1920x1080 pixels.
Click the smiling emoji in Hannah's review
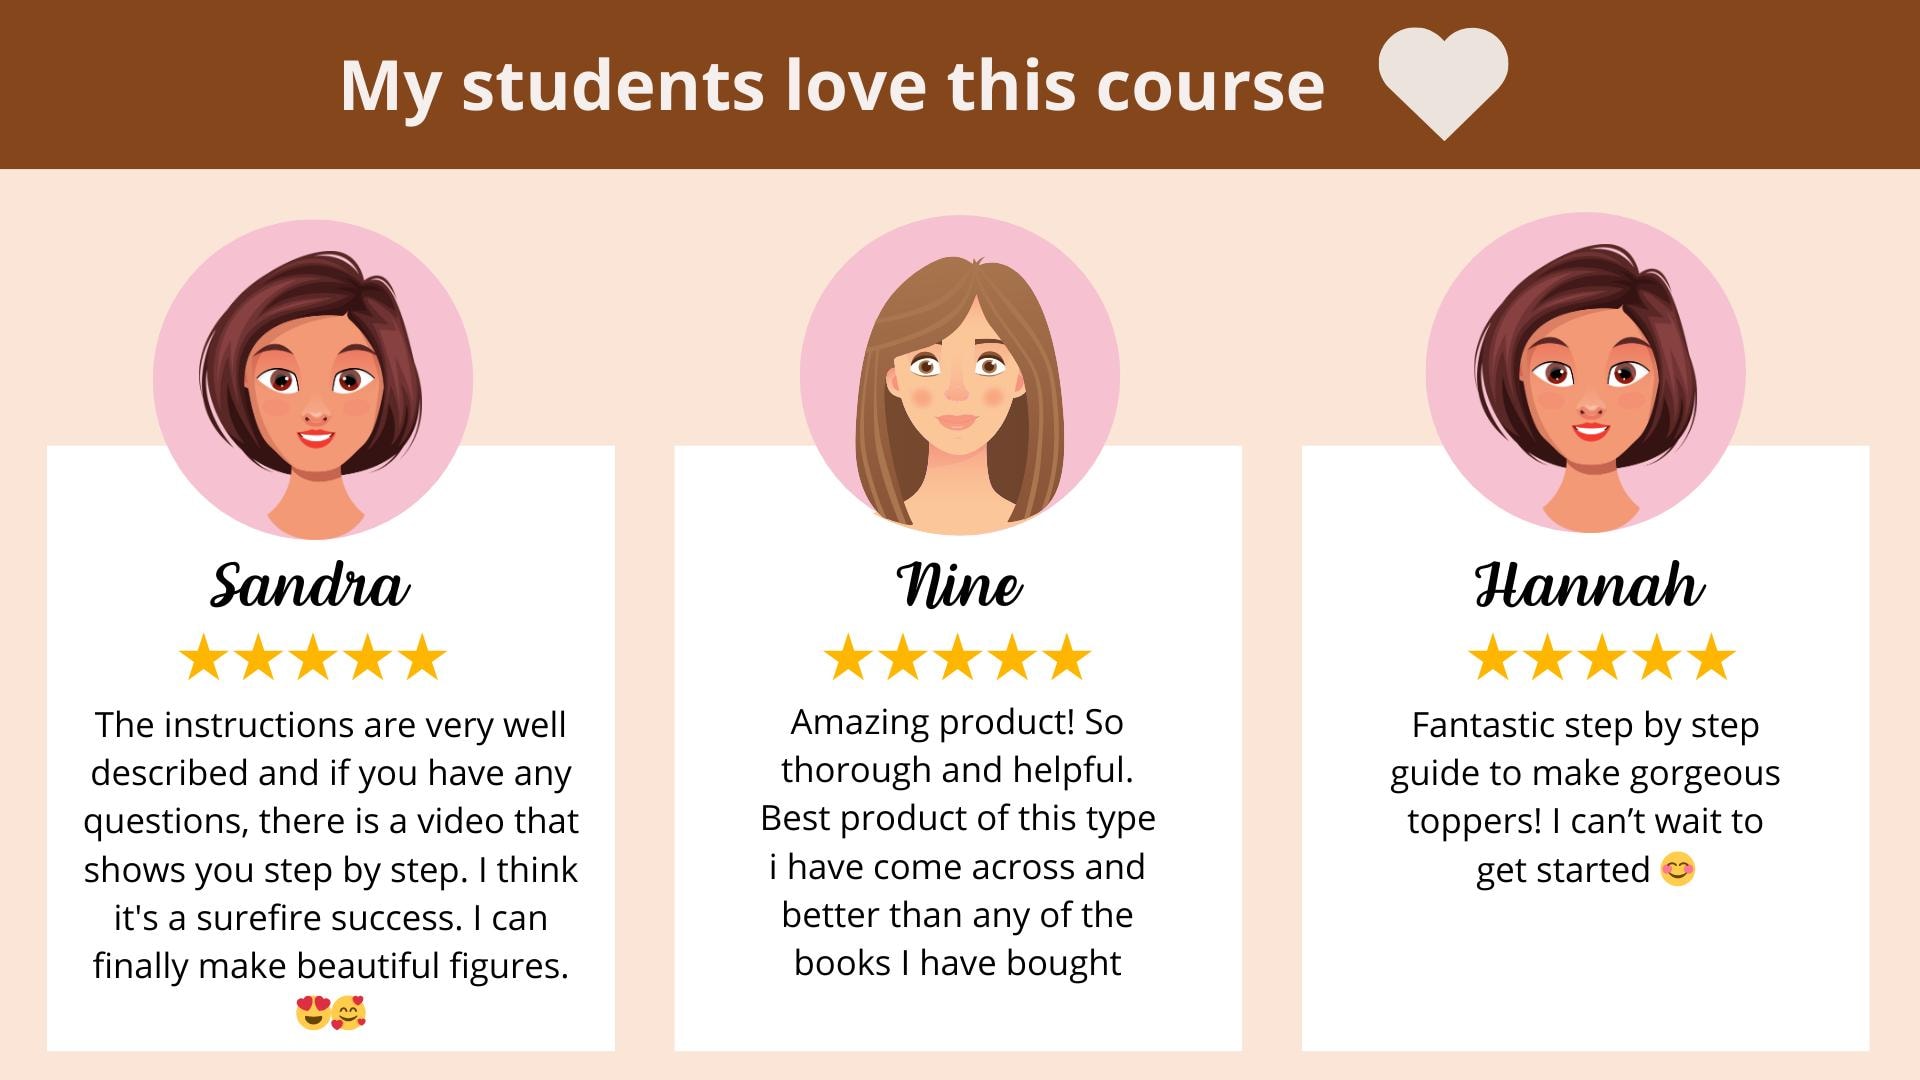(x=1678, y=869)
